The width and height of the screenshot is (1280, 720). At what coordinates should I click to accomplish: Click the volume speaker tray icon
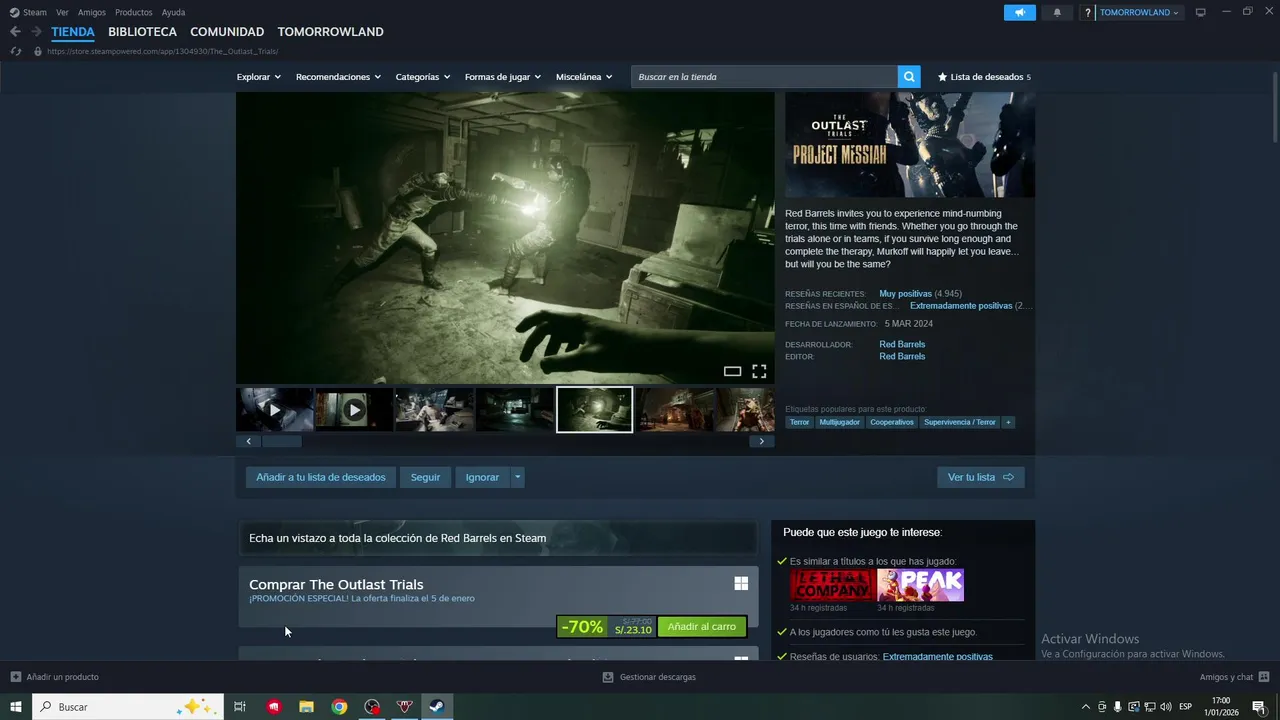point(1165,707)
